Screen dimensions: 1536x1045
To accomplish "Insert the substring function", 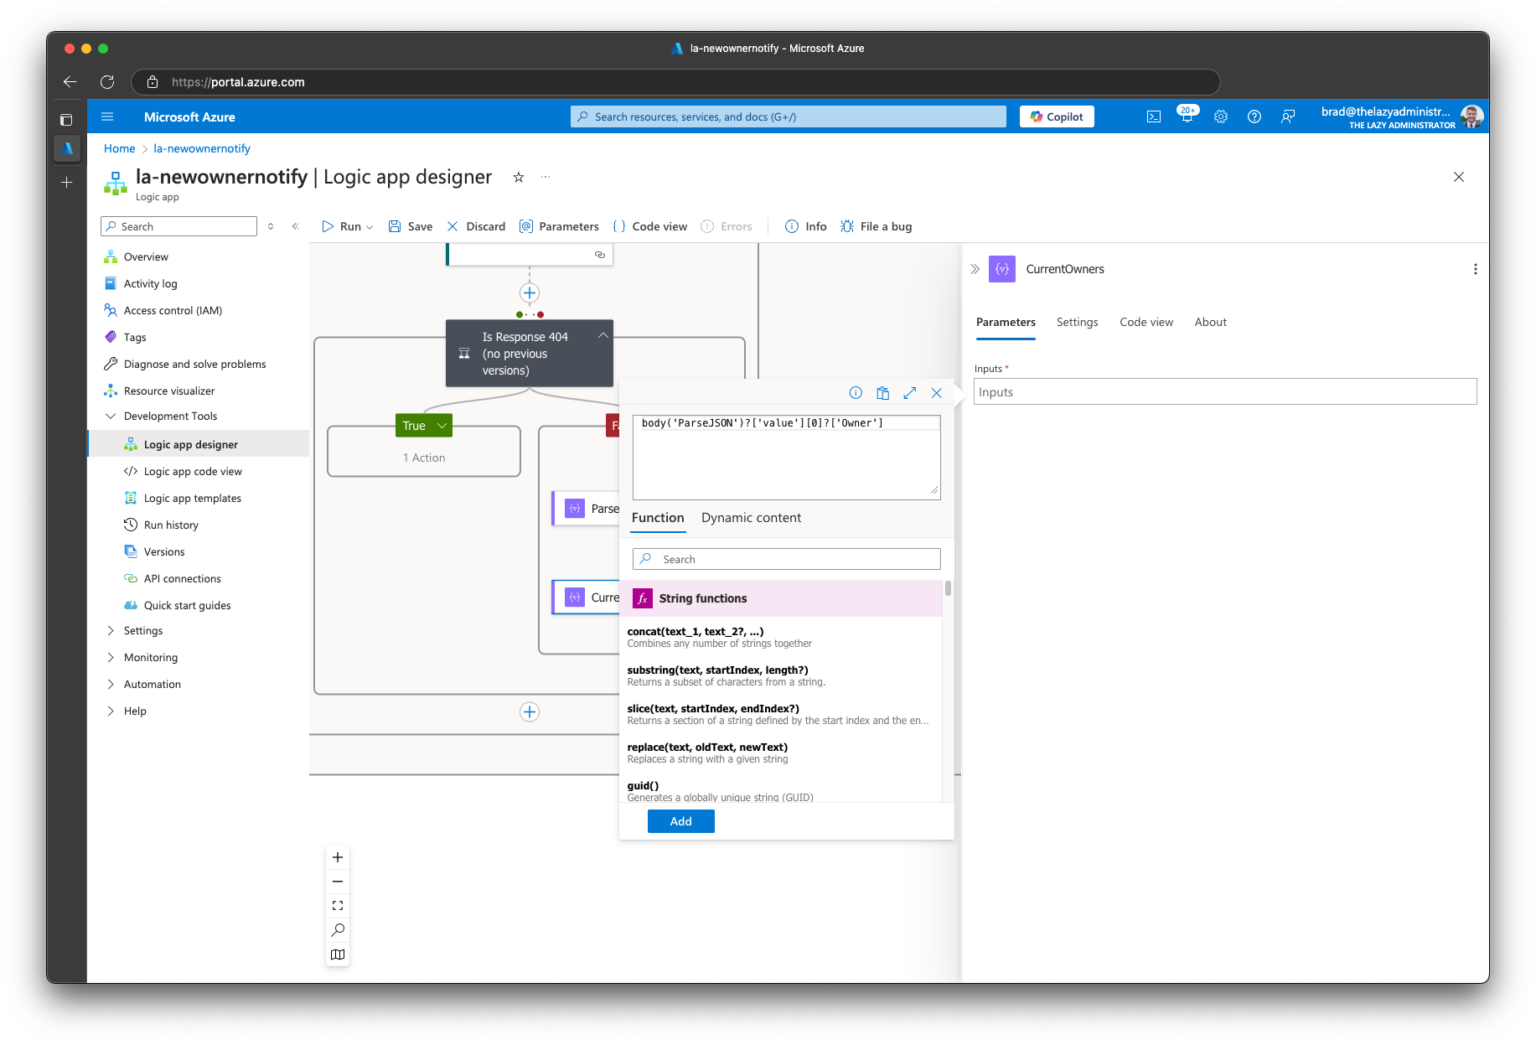I will pos(780,676).
